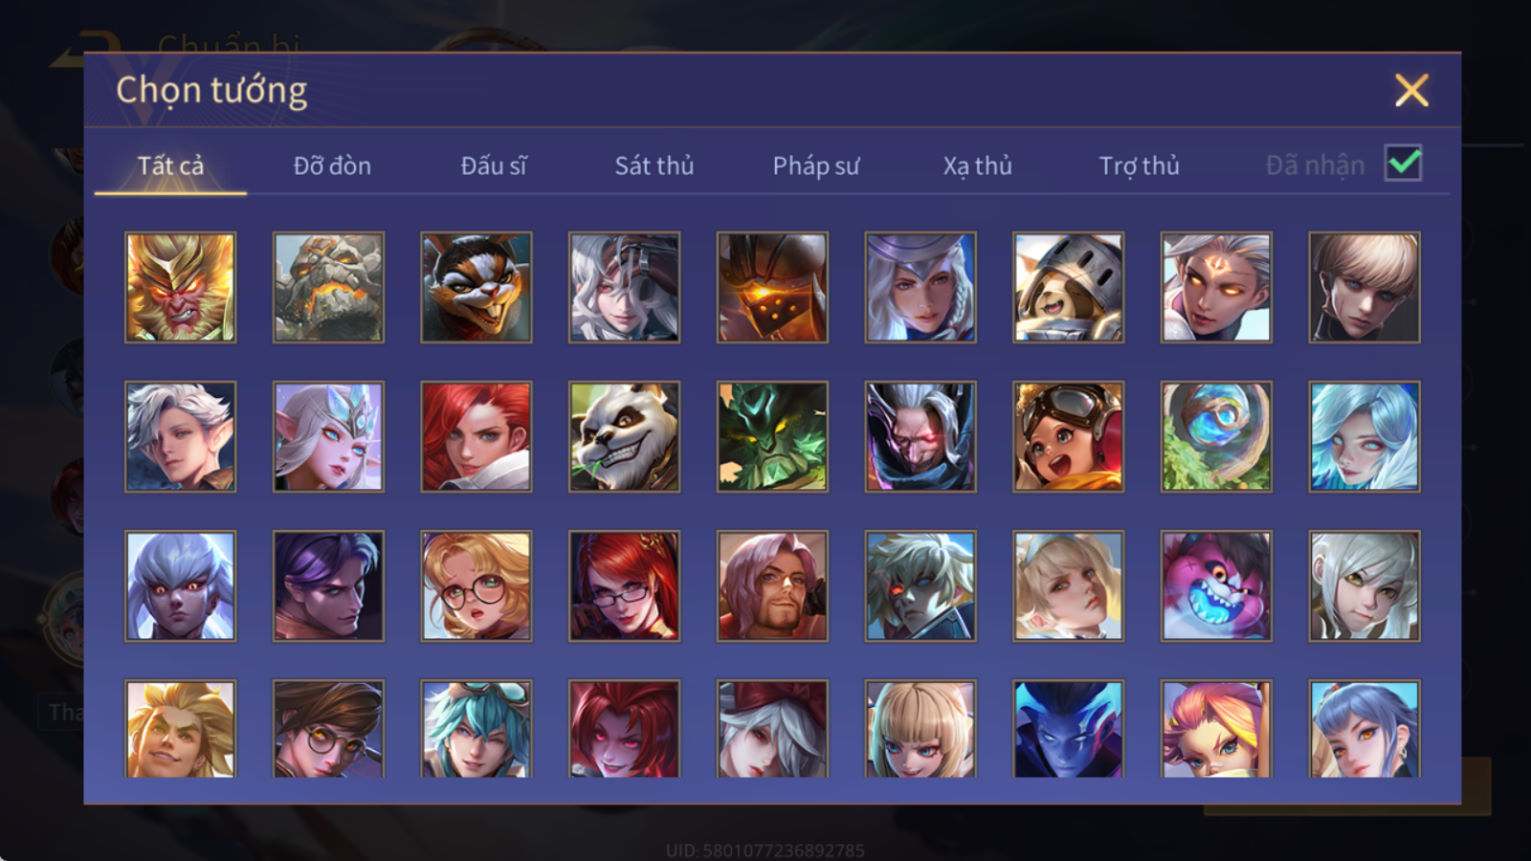Select the swirling blue orb hero
Screen dimensions: 1531x861
1216,437
